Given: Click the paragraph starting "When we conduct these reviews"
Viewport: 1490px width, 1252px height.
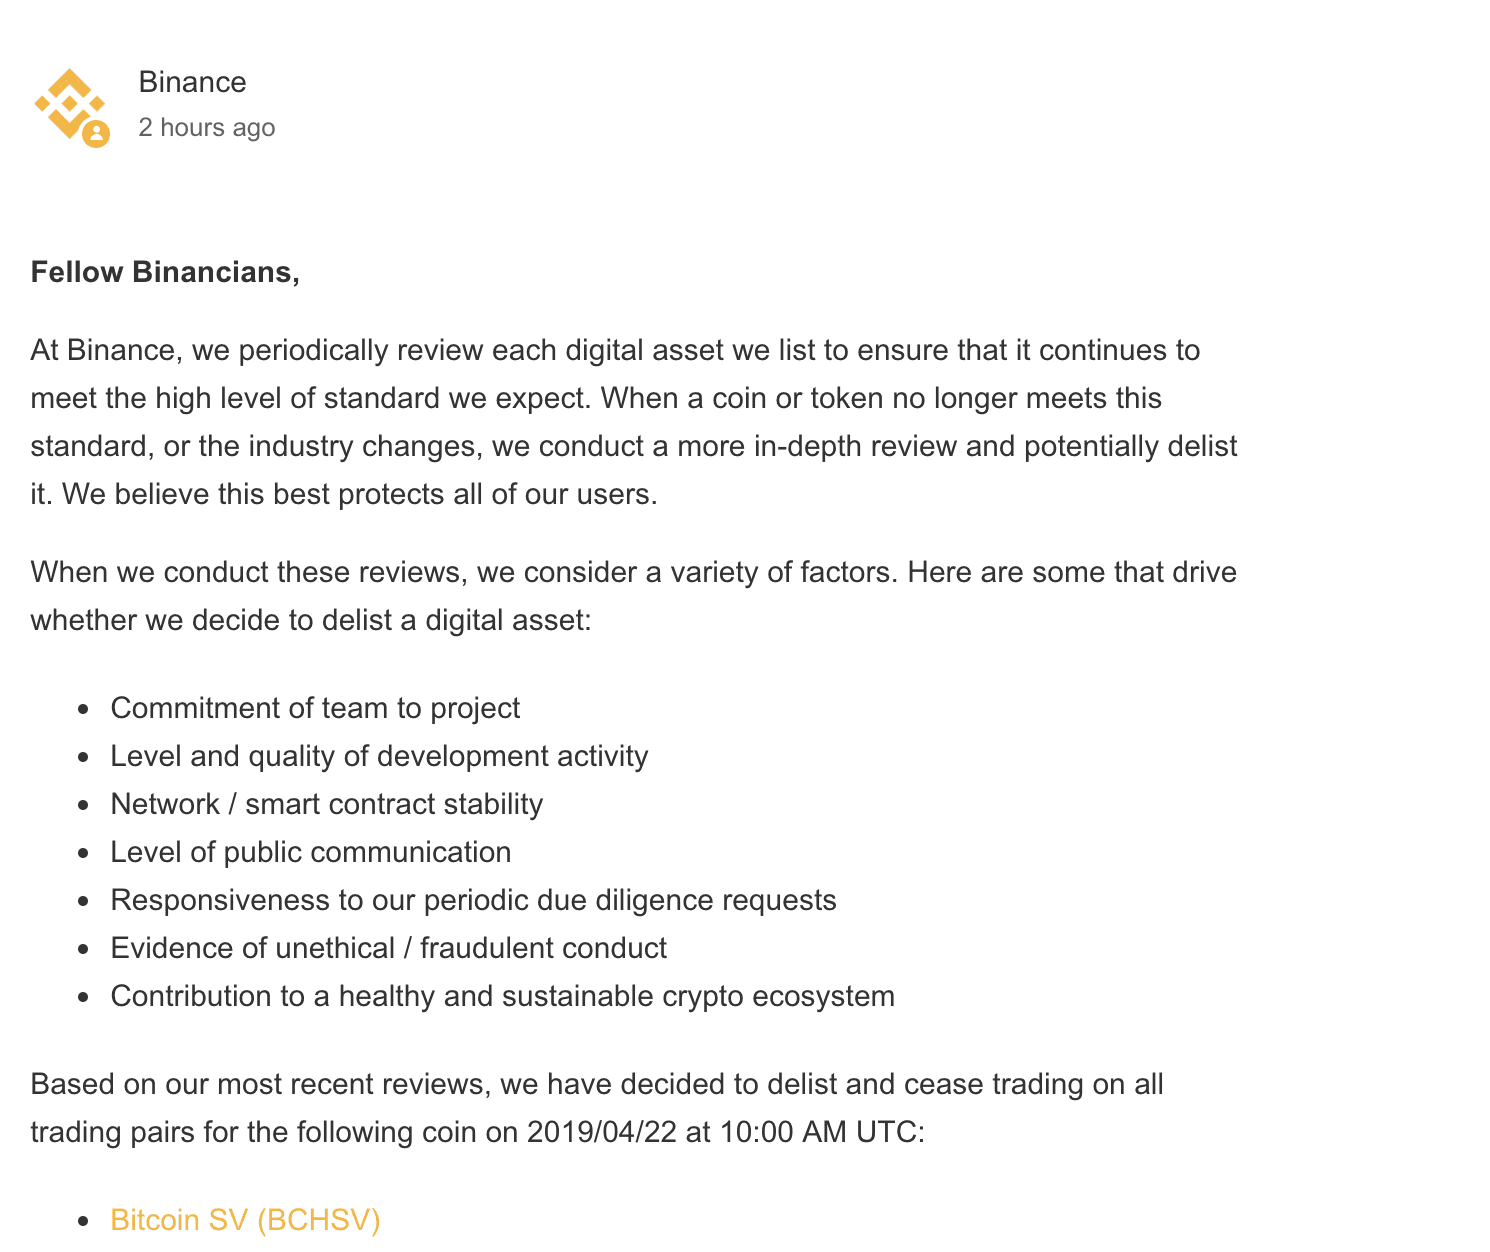Looking at the screenshot, I should pyautogui.click(x=633, y=572).
